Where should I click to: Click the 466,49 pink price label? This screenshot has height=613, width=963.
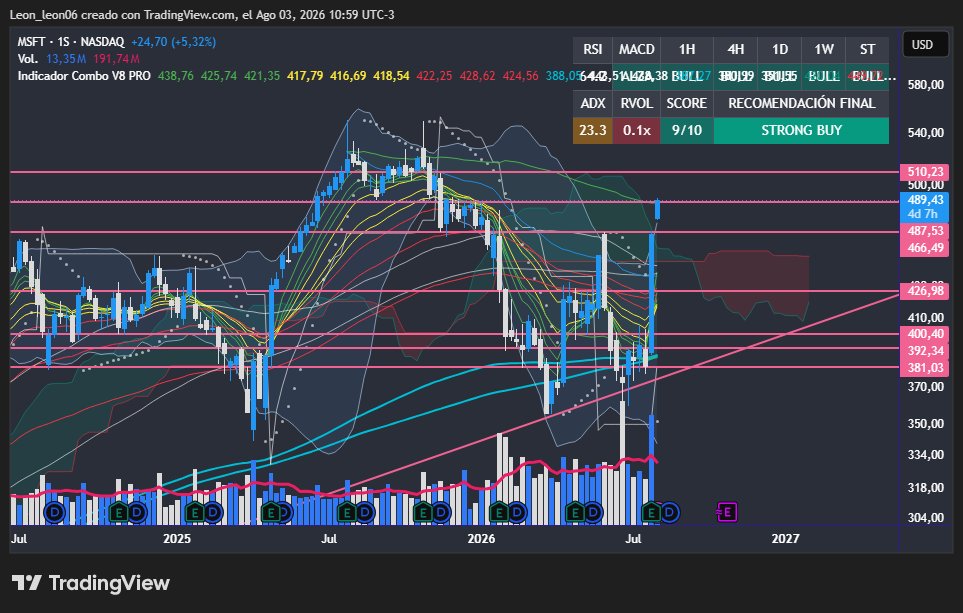(x=924, y=248)
